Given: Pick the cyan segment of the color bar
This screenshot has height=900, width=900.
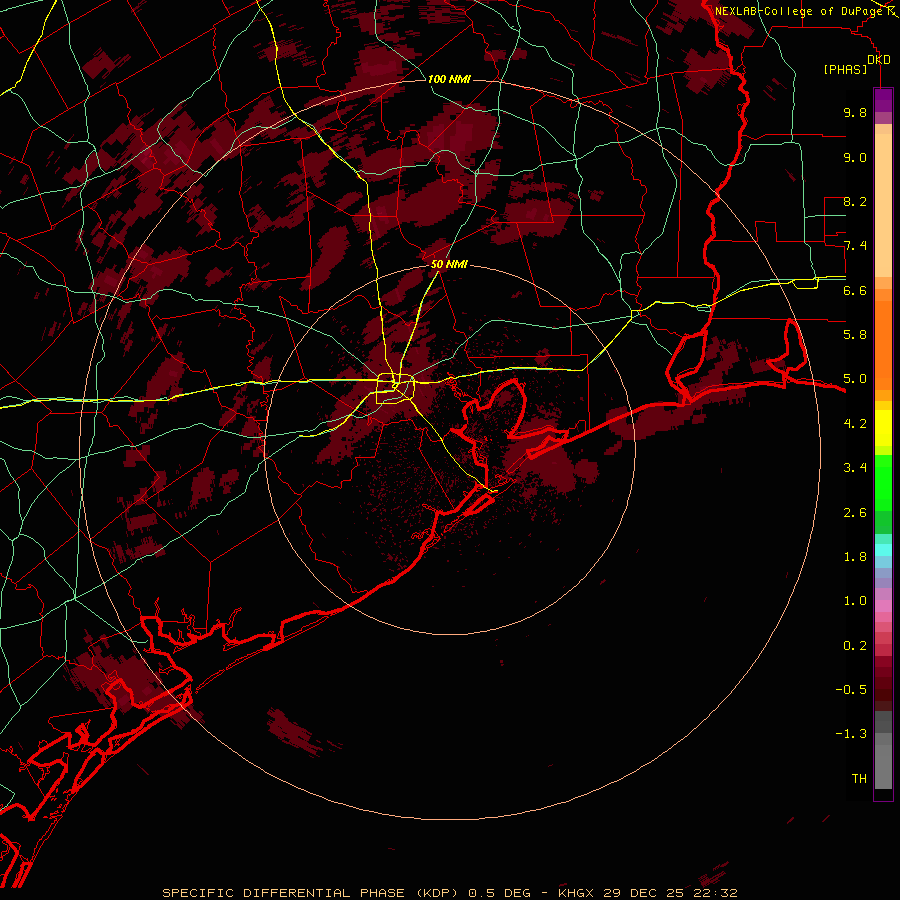Looking at the screenshot, I should pos(883,550).
